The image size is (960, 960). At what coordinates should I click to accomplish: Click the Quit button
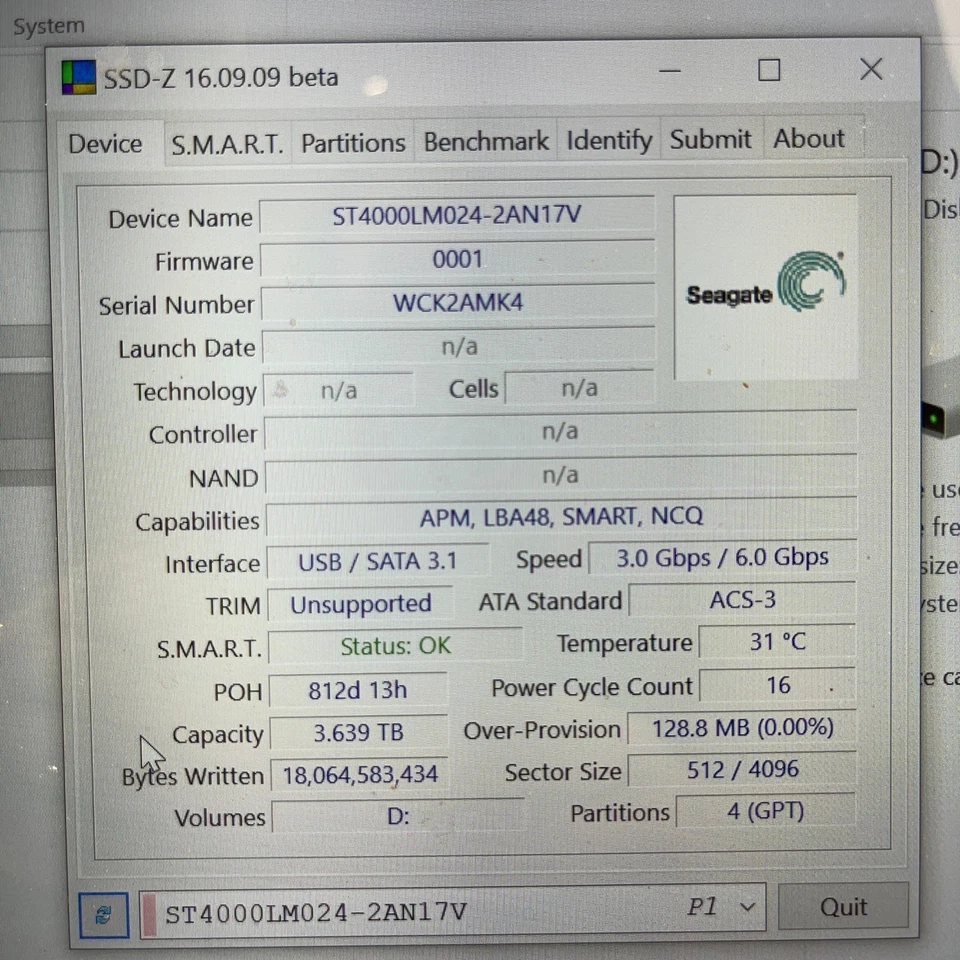tap(843, 906)
